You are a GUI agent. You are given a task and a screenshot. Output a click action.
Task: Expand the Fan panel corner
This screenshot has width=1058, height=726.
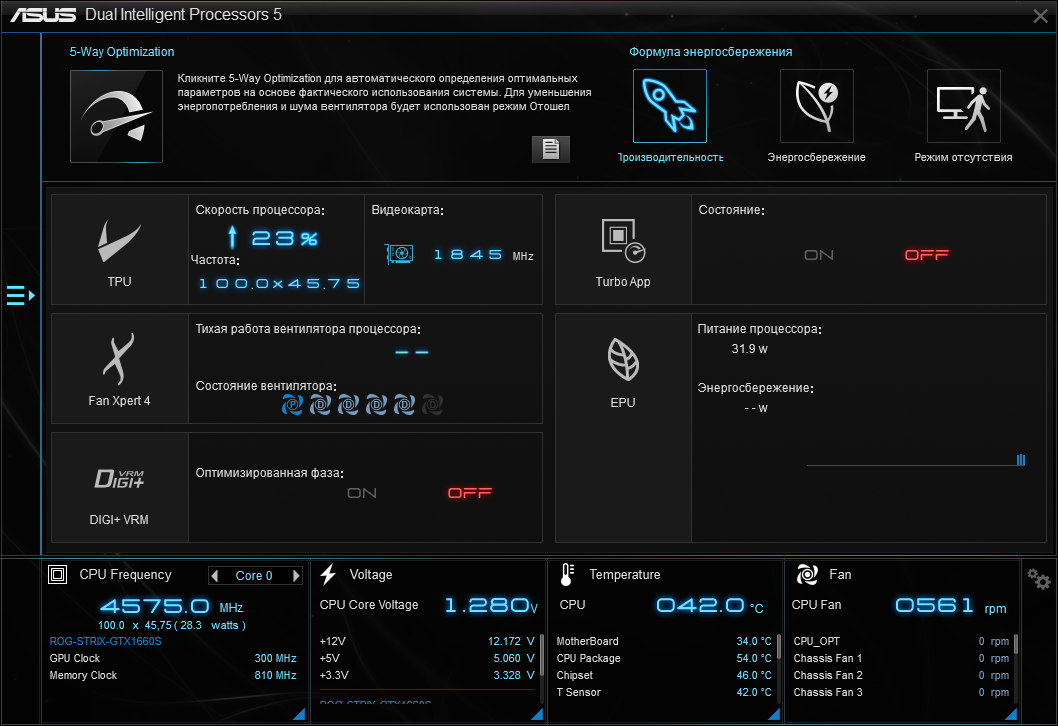point(1011,714)
